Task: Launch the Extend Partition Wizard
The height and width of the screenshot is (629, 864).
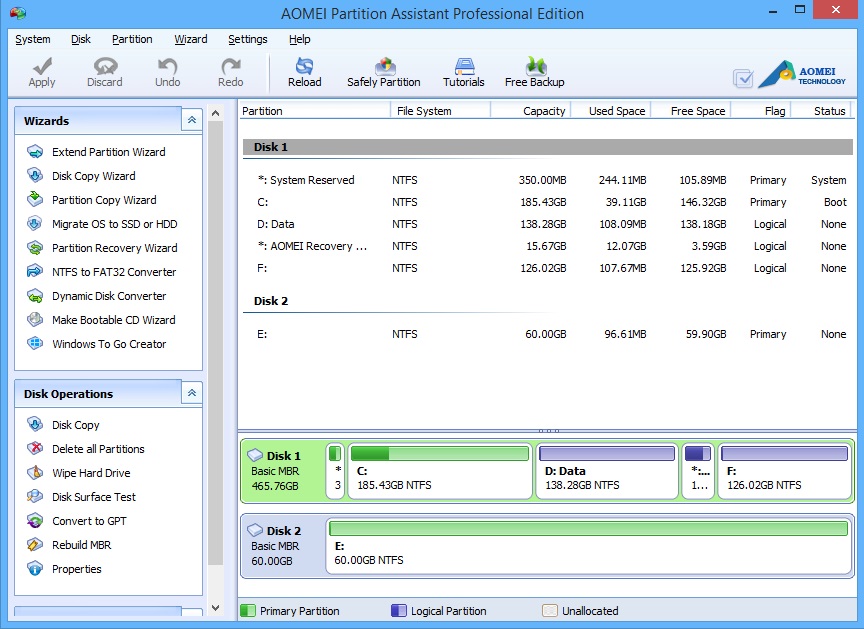Action: (x=108, y=152)
